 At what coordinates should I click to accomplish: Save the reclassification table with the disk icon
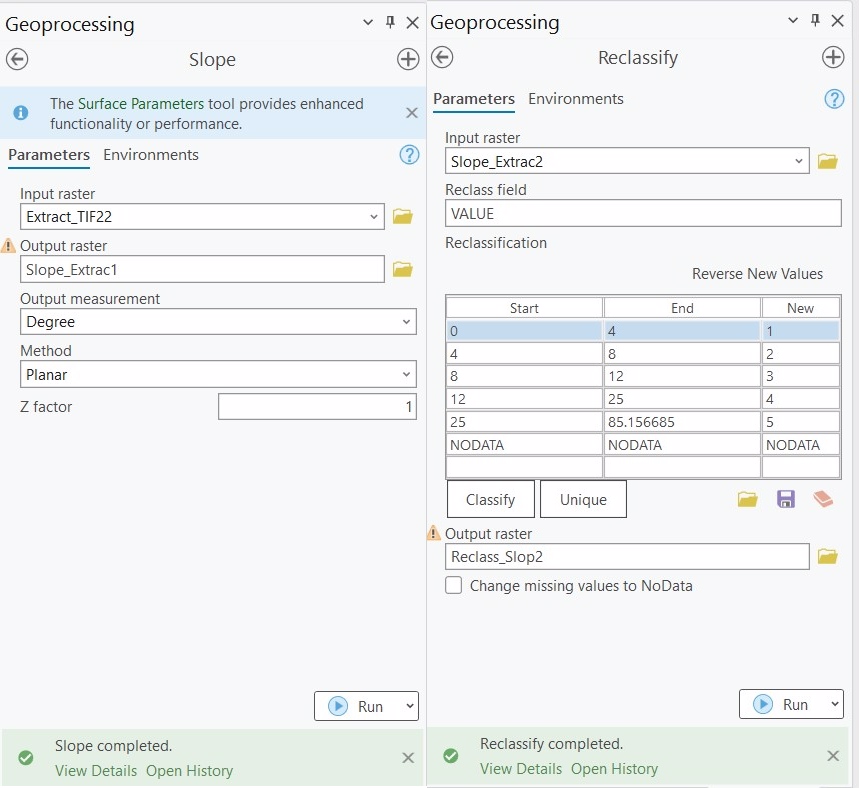pyautogui.click(x=786, y=499)
